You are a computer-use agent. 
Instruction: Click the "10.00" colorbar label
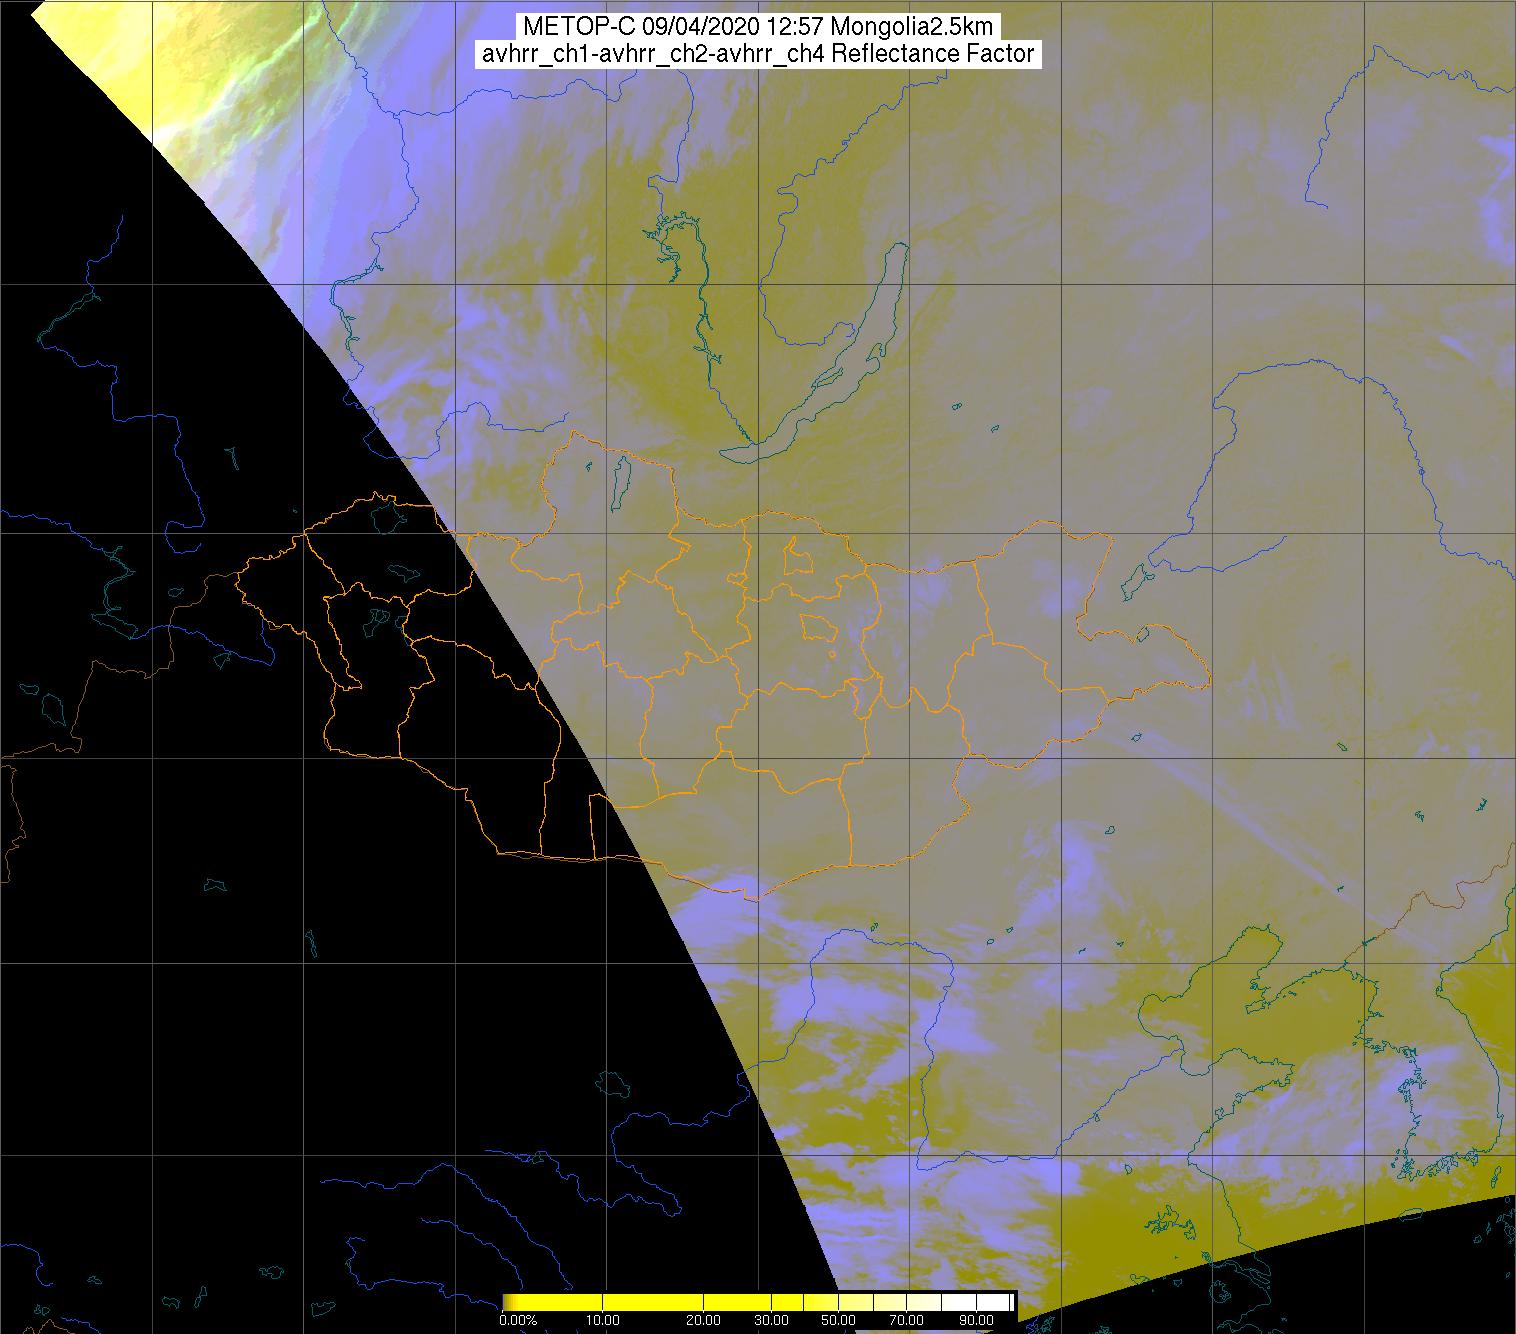(604, 1321)
